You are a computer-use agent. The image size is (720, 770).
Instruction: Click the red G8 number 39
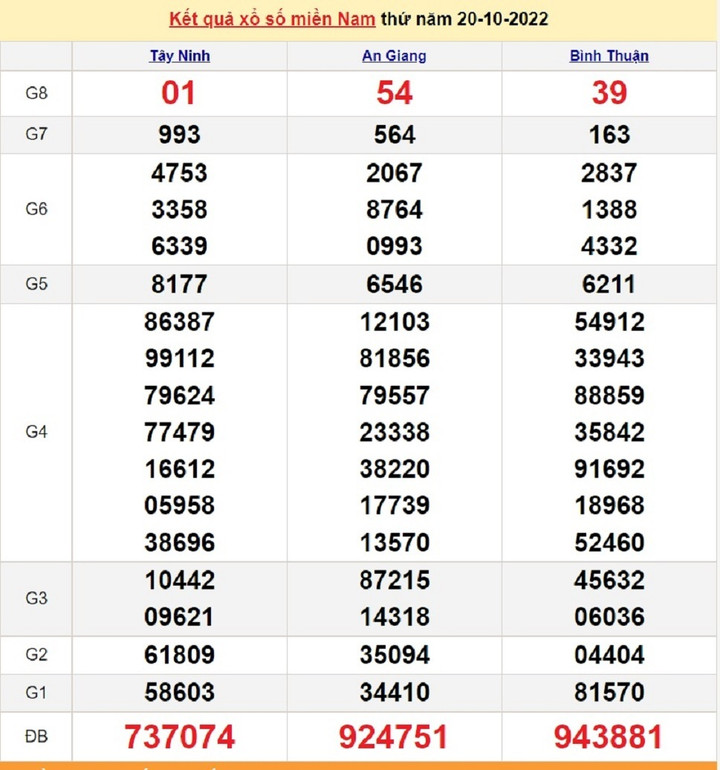tap(609, 93)
